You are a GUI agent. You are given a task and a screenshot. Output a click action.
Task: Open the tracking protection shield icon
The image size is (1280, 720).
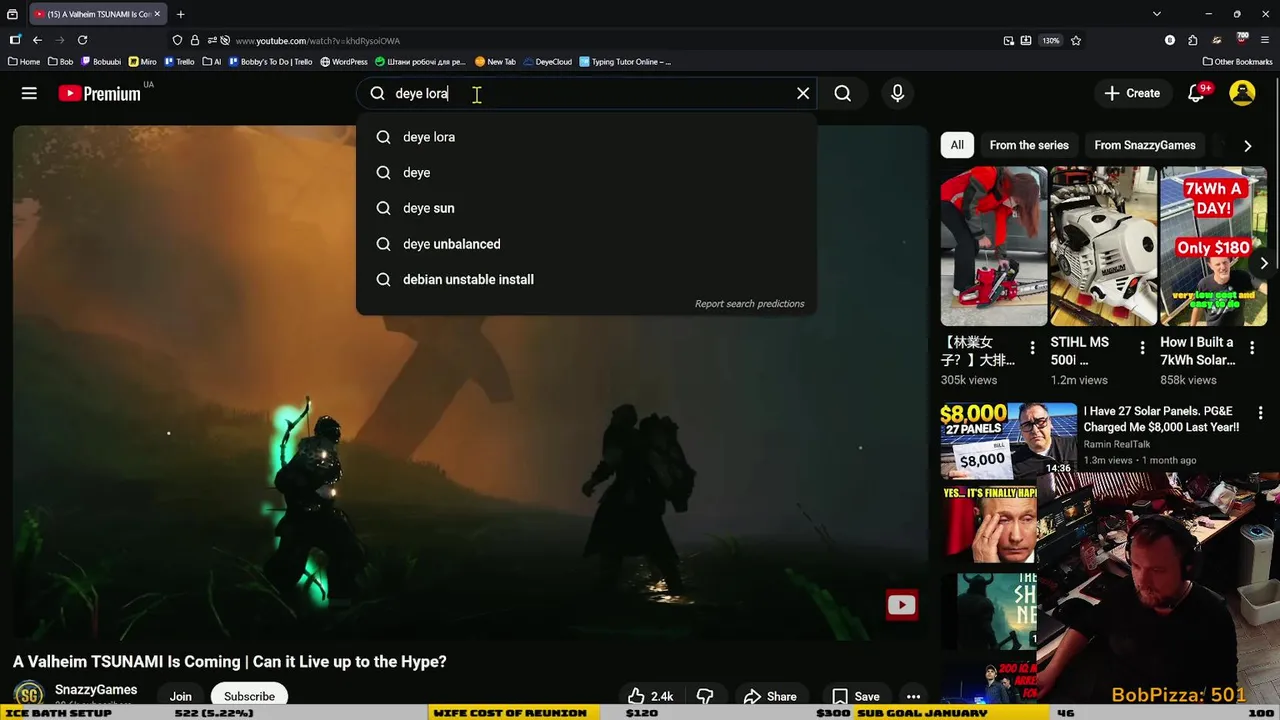[x=177, y=40]
